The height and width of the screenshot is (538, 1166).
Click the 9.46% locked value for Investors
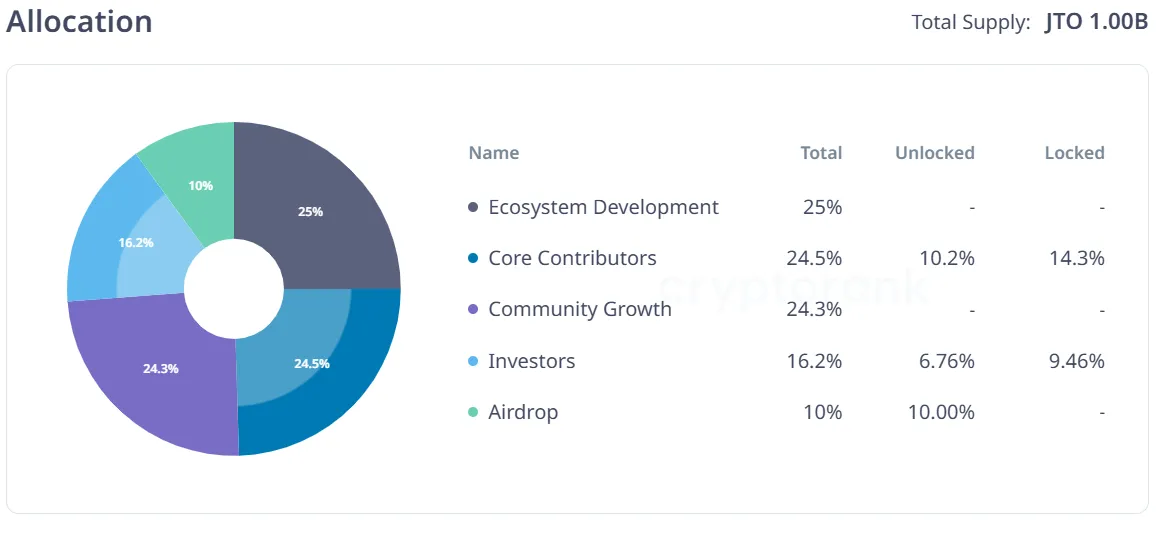coord(1075,361)
